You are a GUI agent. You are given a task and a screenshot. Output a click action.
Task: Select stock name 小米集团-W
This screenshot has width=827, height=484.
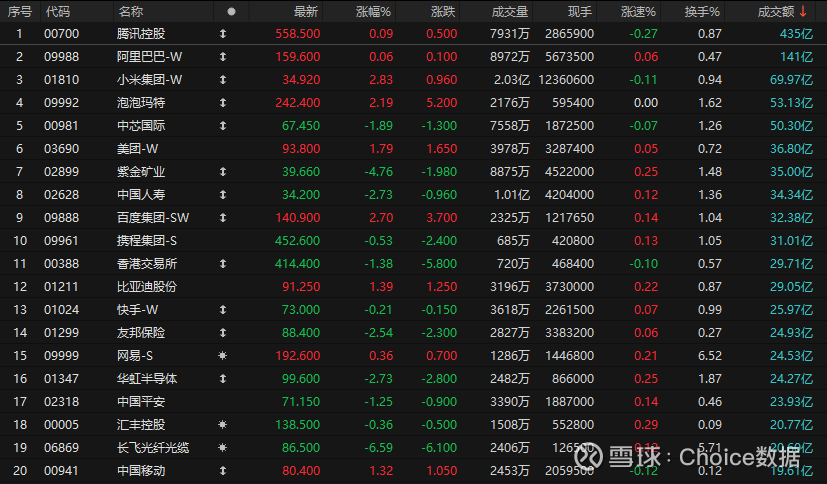point(149,80)
